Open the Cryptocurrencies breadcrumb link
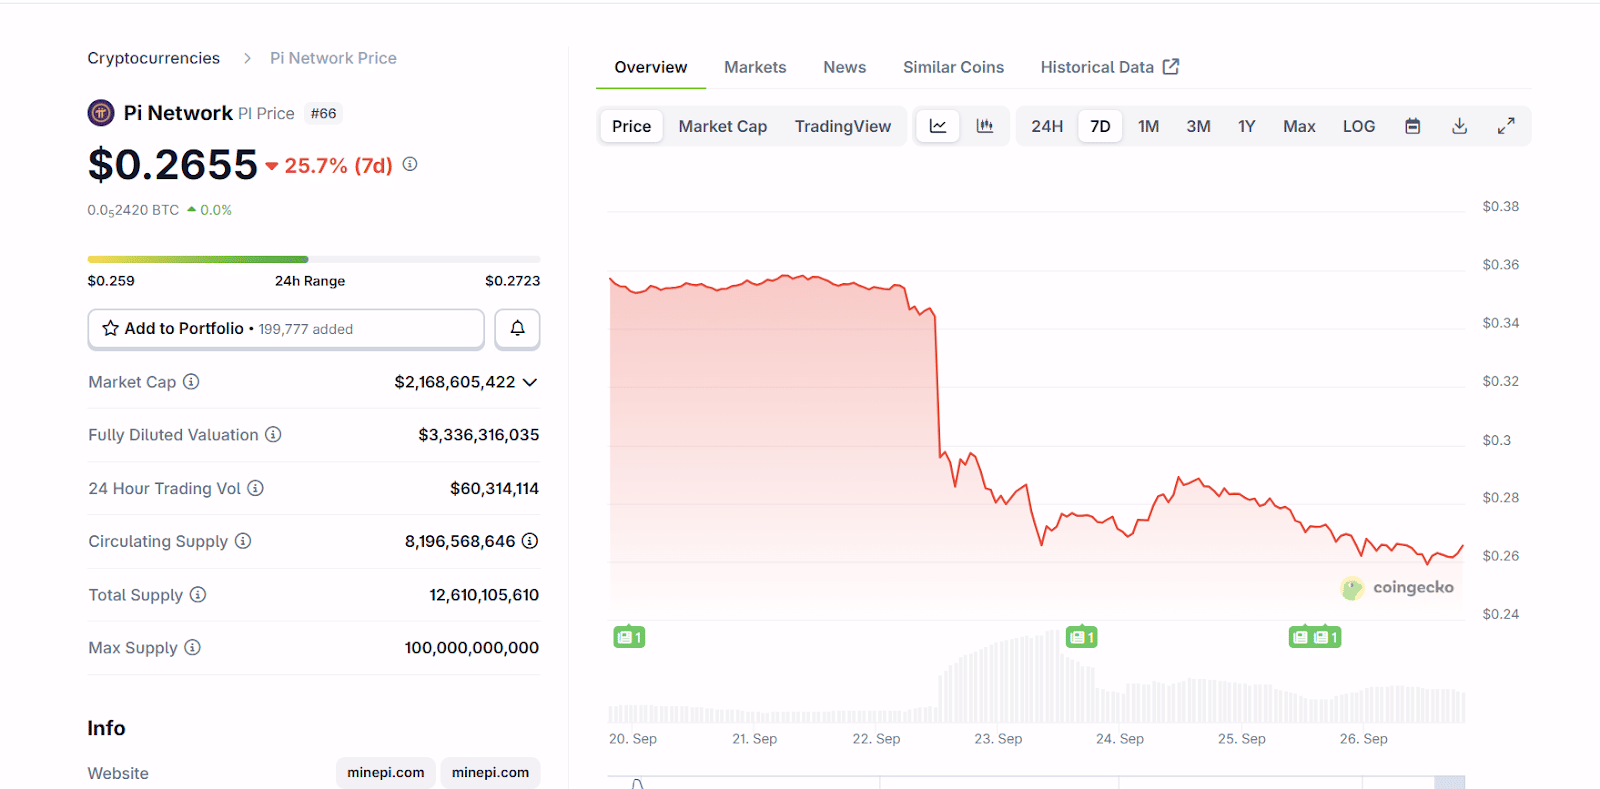The width and height of the screenshot is (1600, 789). pos(153,58)
